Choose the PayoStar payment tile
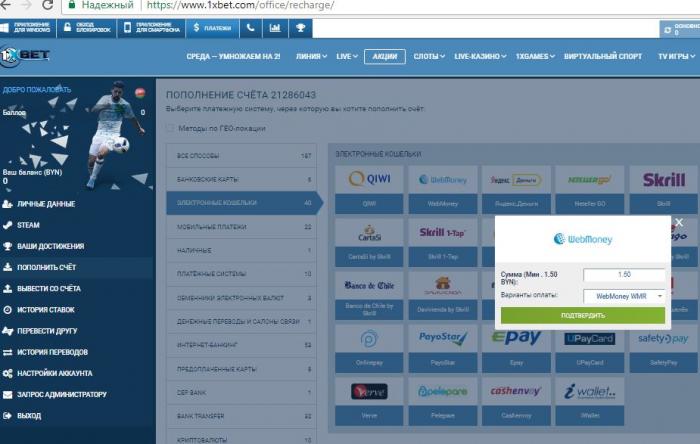The width and height of the screenshot is (700, 444). [442, 349]
